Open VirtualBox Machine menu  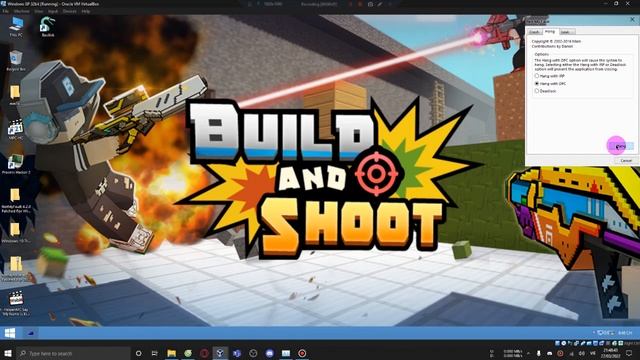21,11
